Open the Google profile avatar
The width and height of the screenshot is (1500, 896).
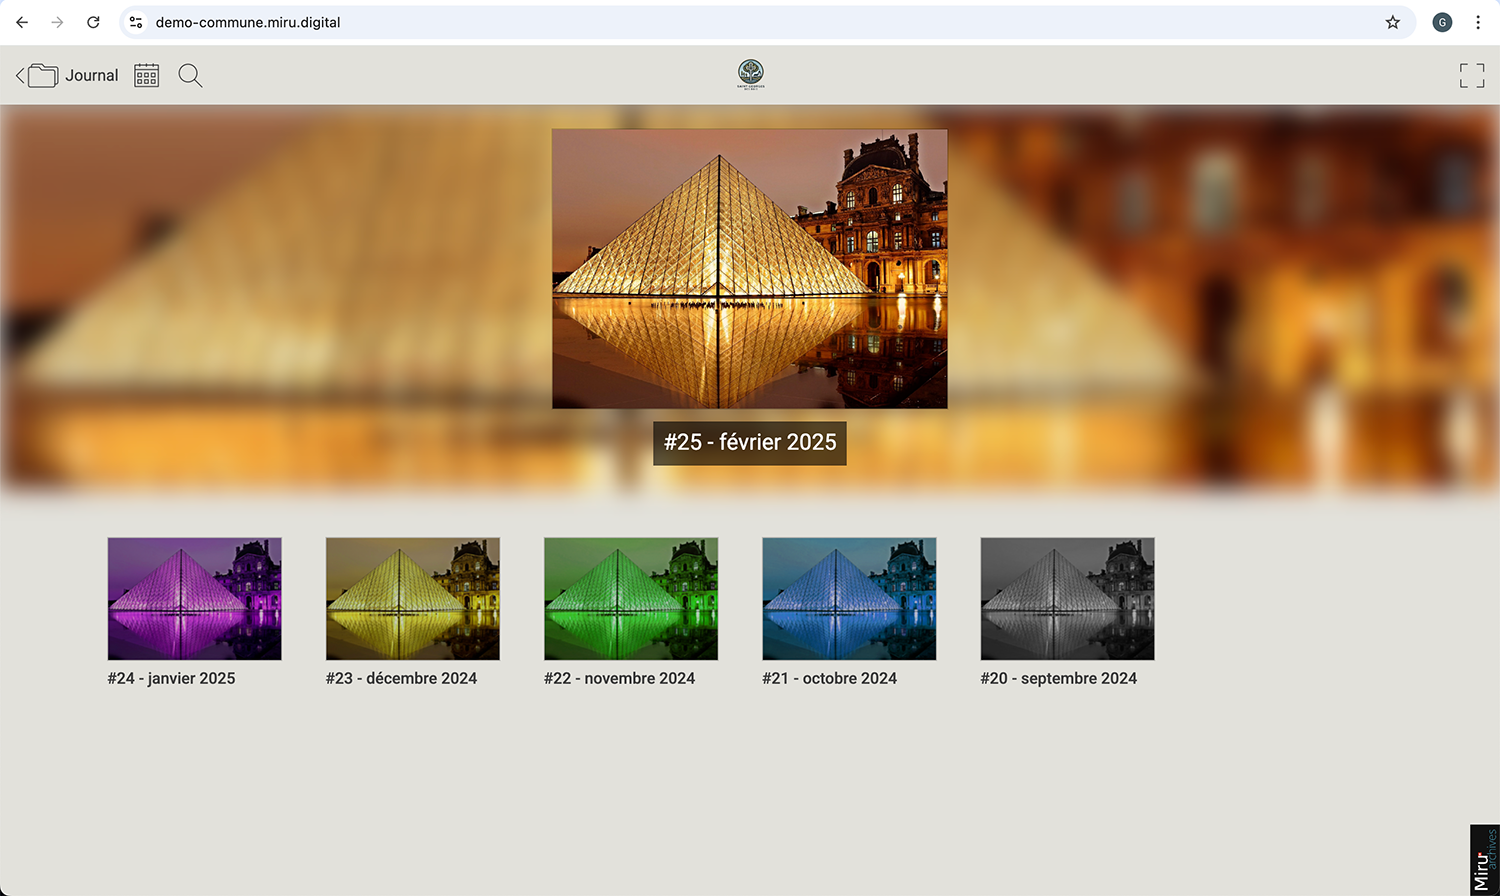[1441, 22]
